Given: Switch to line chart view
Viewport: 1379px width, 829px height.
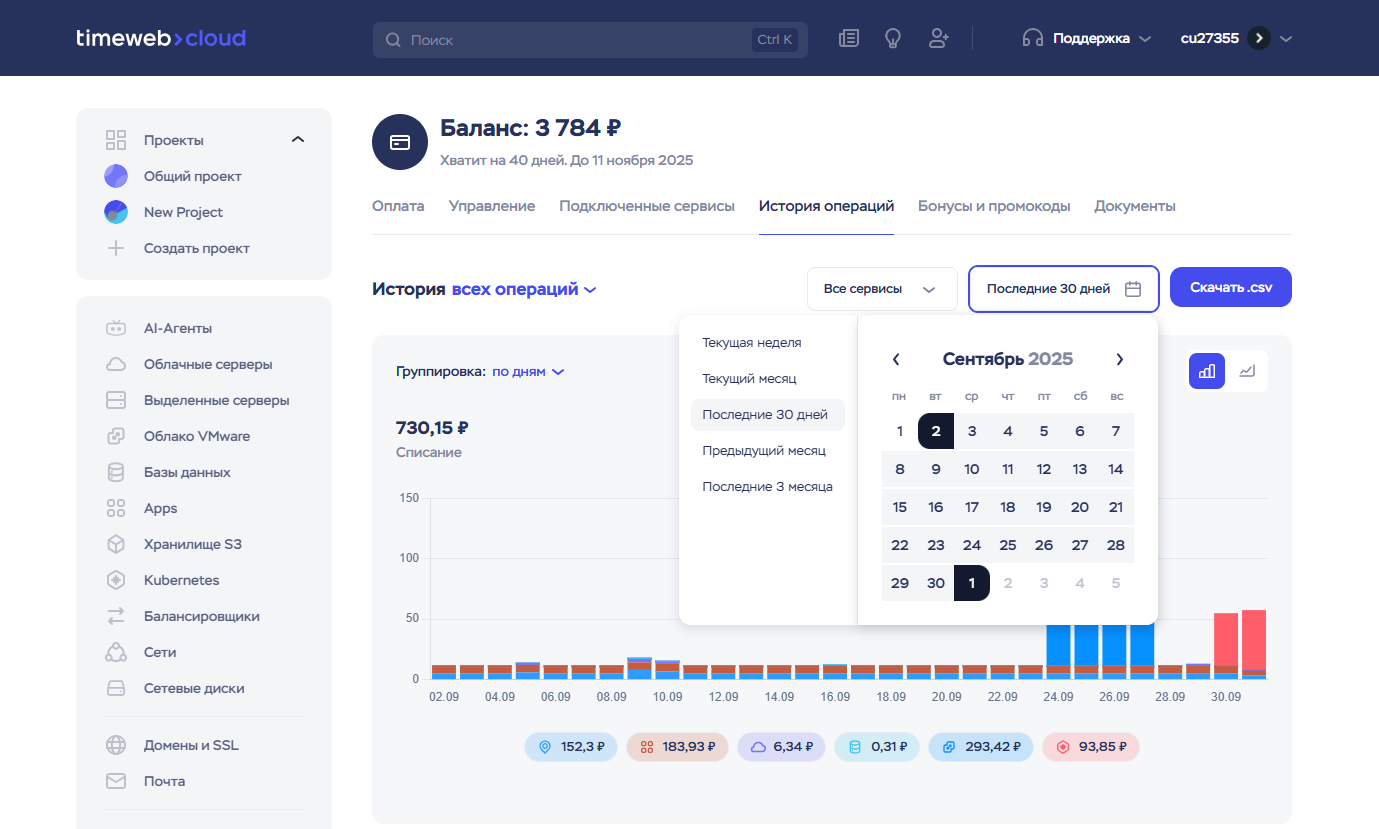Looking at the screenshot, I should [1247, 371].
